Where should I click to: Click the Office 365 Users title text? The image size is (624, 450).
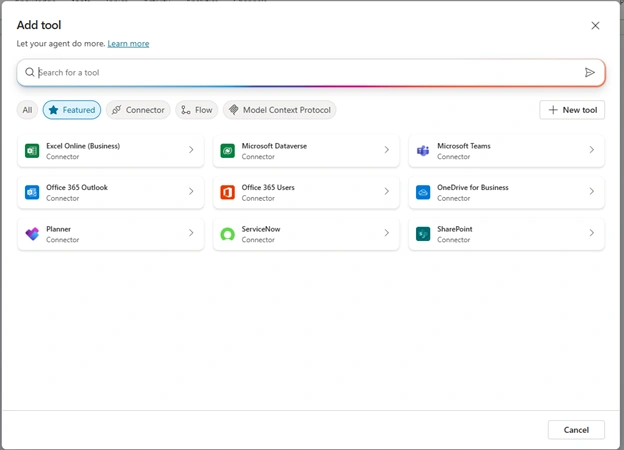click(268, 187)
